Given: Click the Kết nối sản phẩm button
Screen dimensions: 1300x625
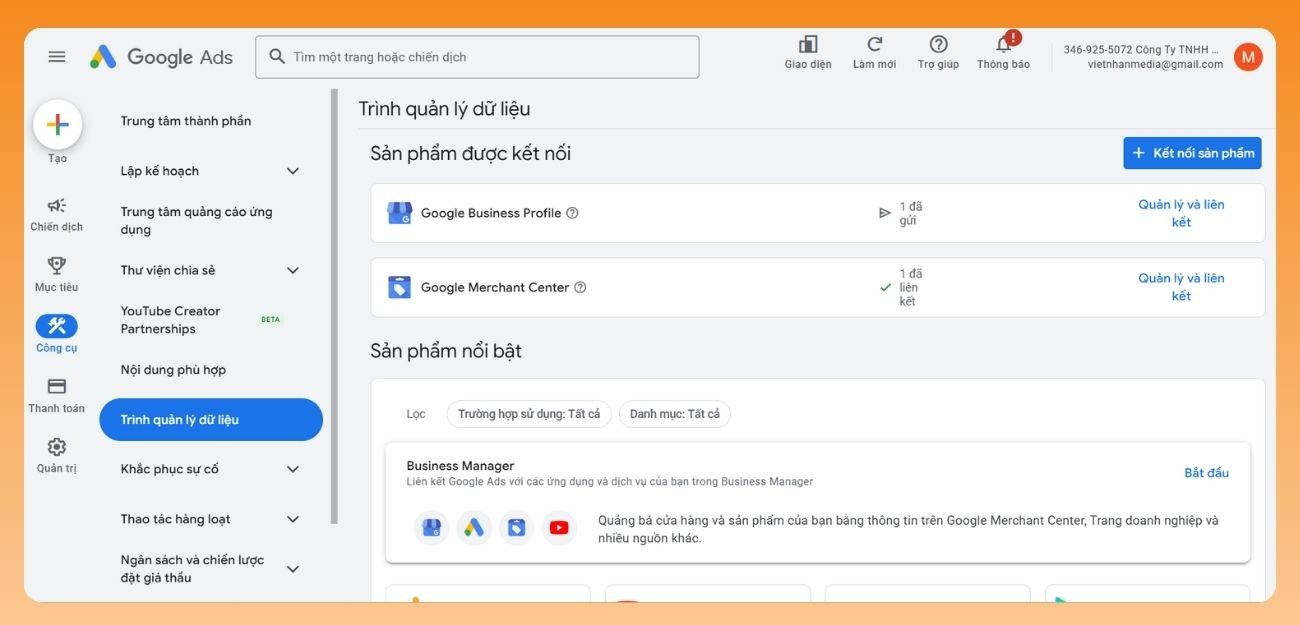Looking at the screenshot, I should tap(1192, 153).
